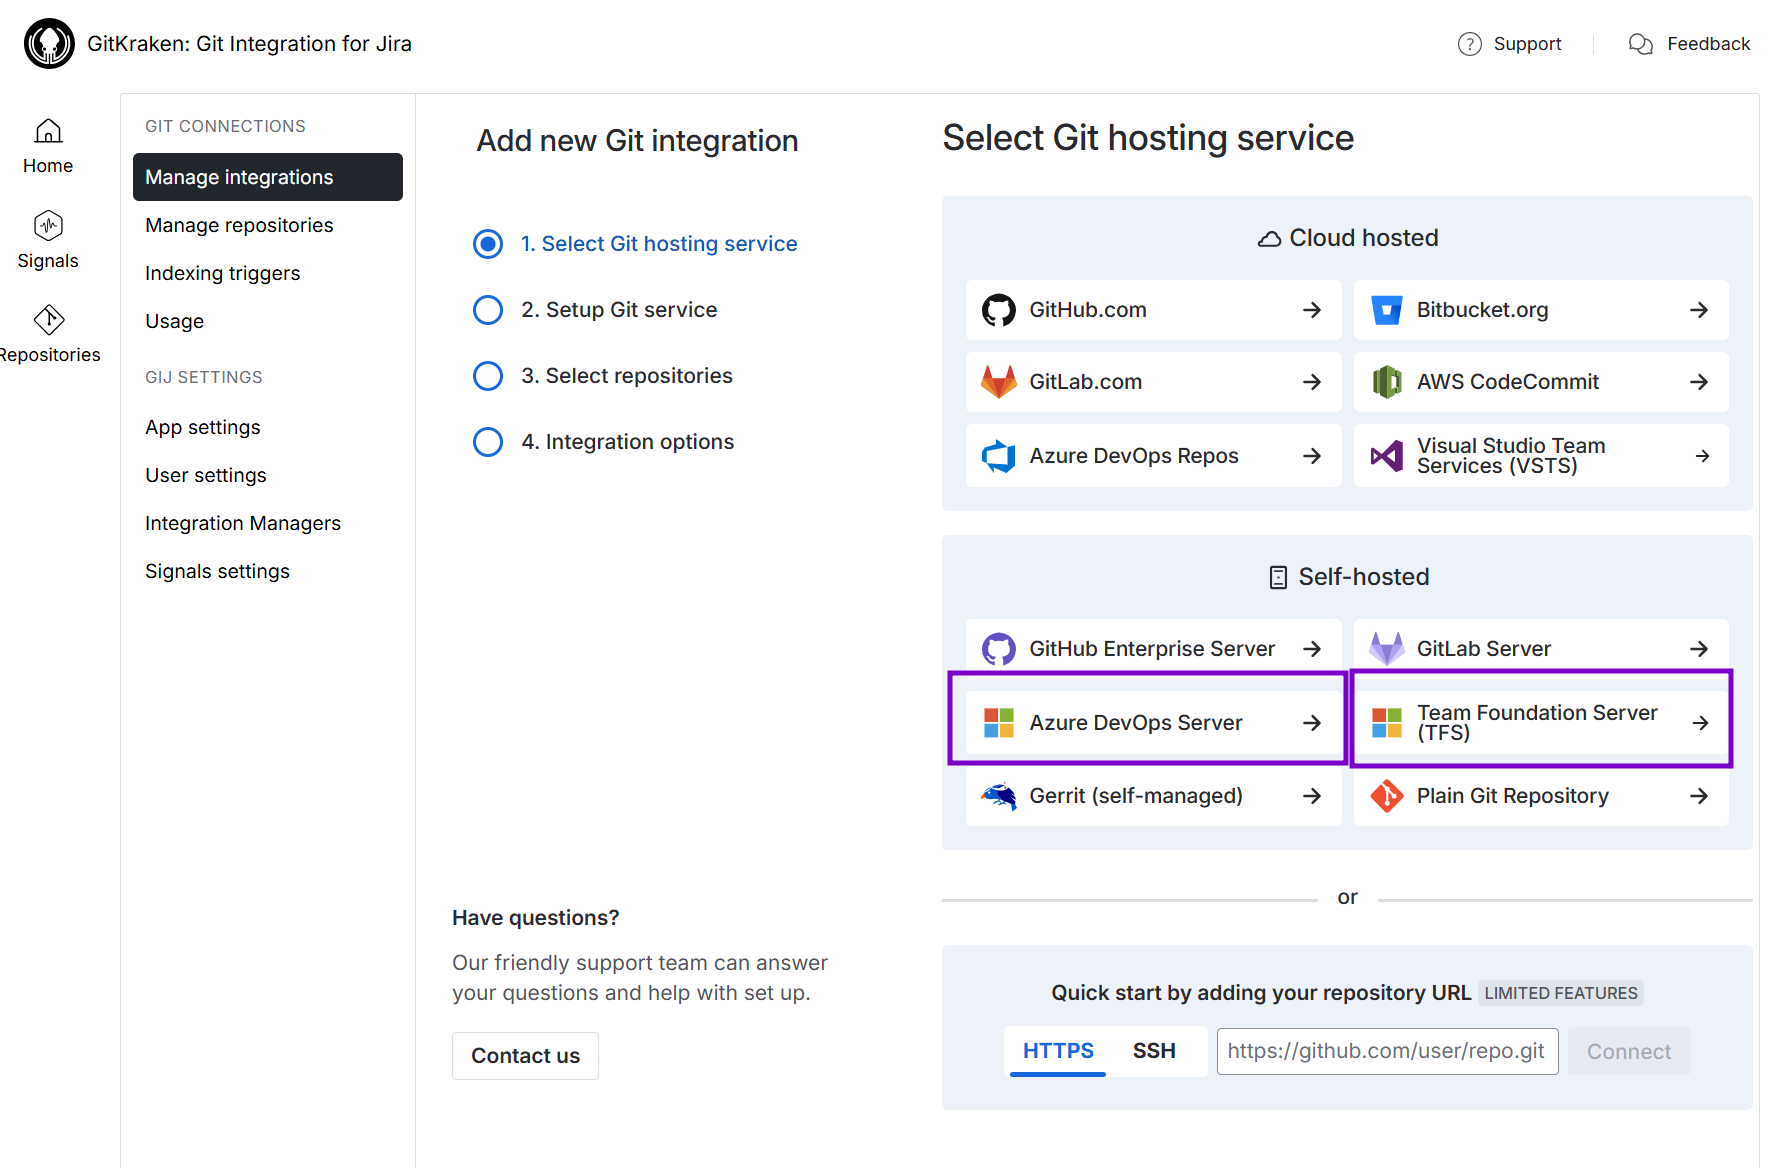
Task: Click the Plain Git Repository icon
Action: pos(1386,796)
